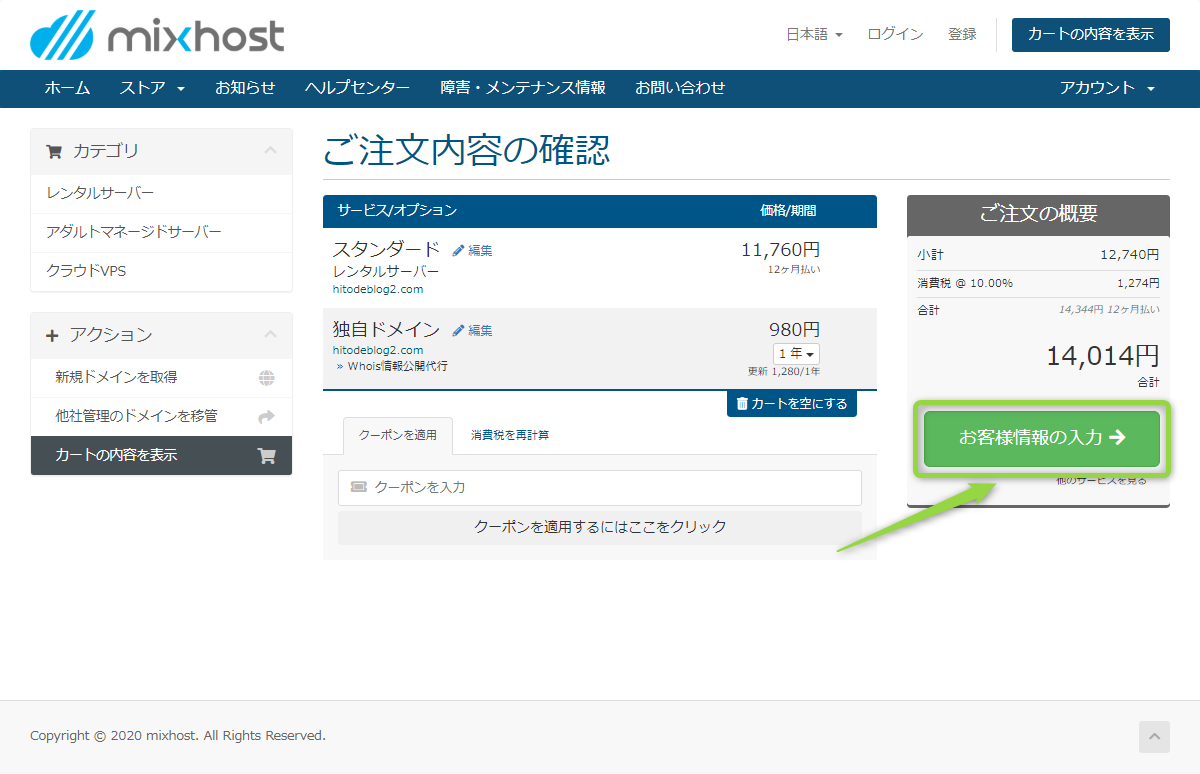Click the 14,344円 12ヶ月払い recurring total
Screen dimensions: 1200x774
click(x=1109, y=310)
